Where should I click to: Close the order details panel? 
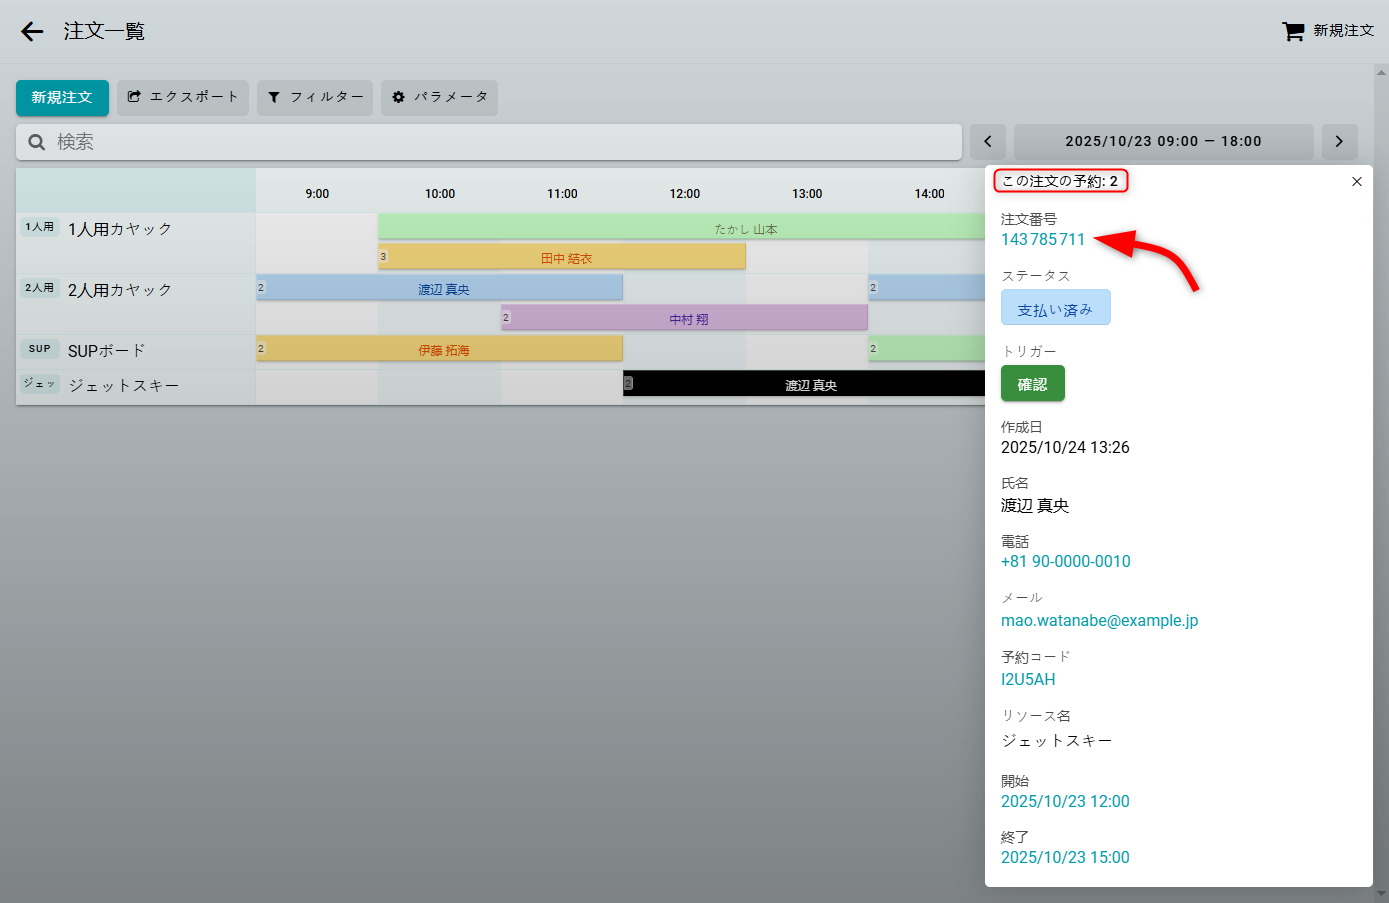[x=1357, y=181]
